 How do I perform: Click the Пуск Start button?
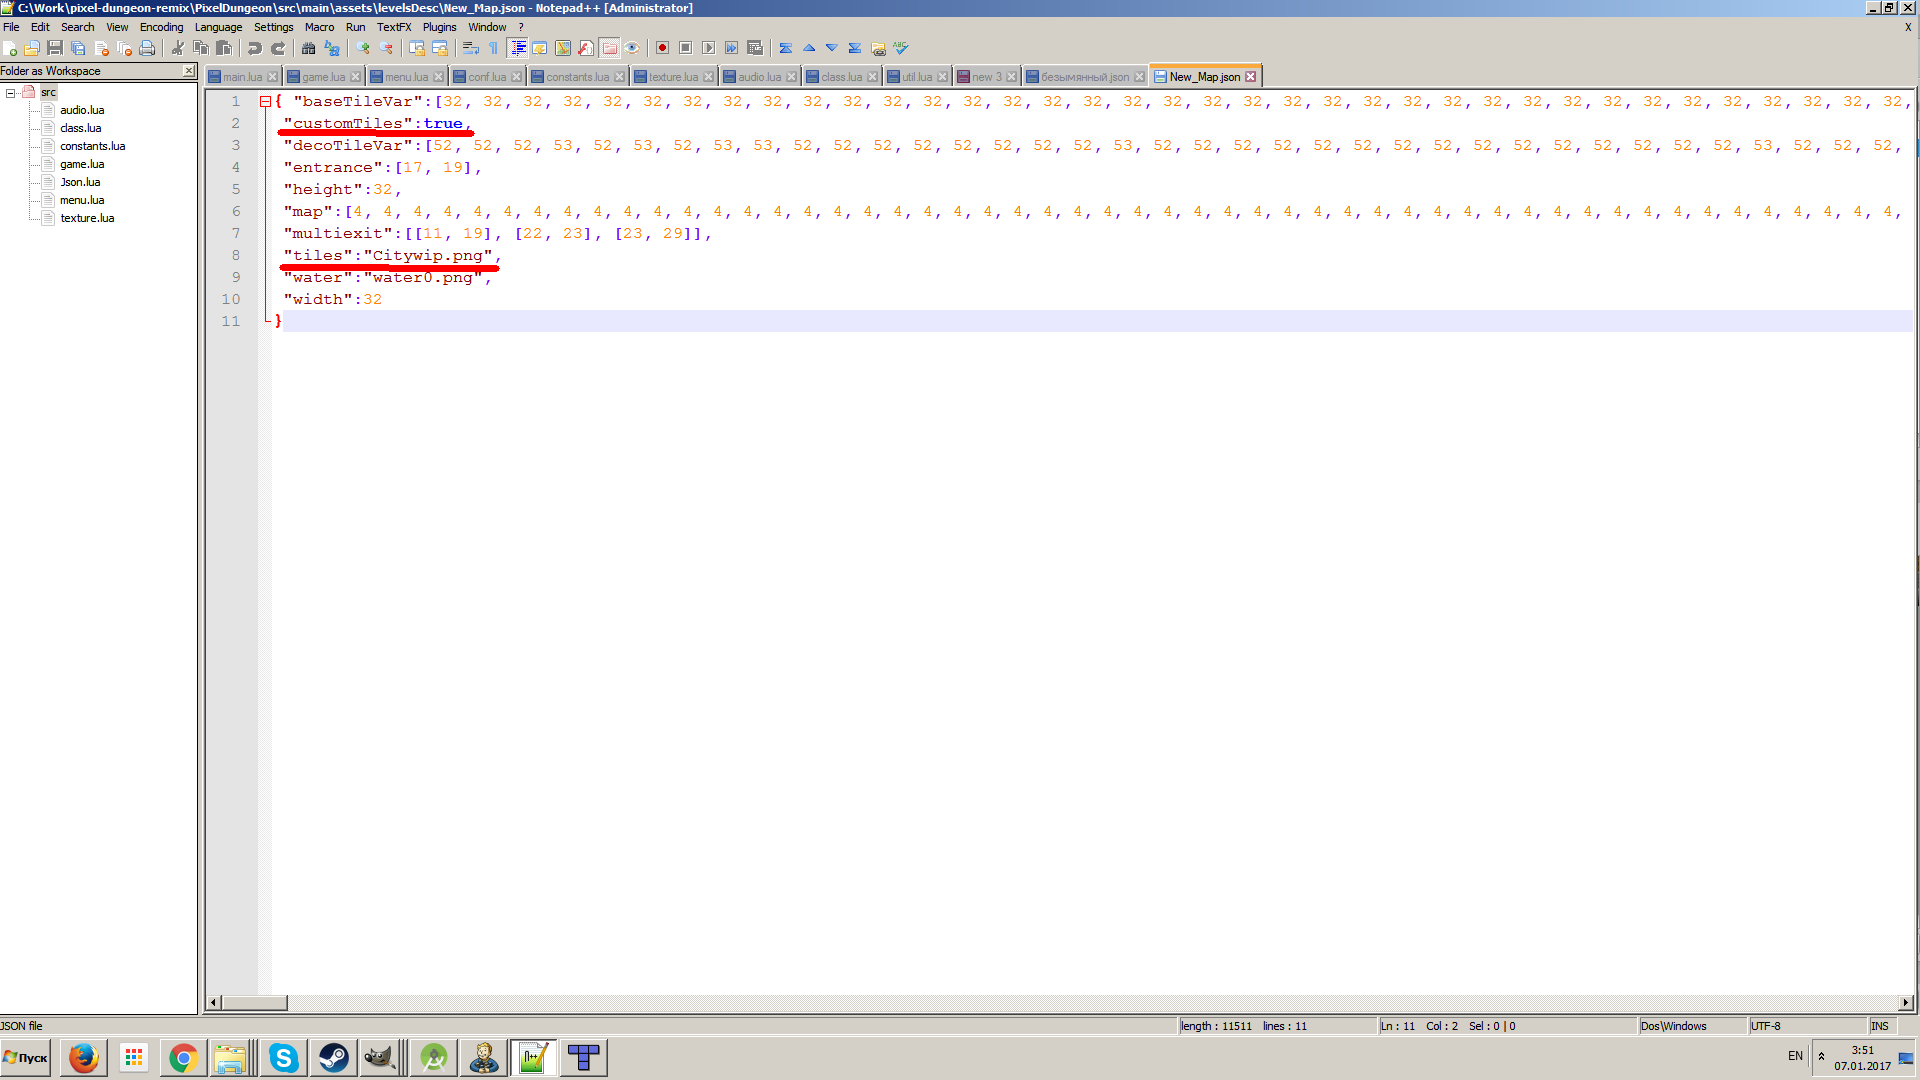click(x=26, y=1057)
